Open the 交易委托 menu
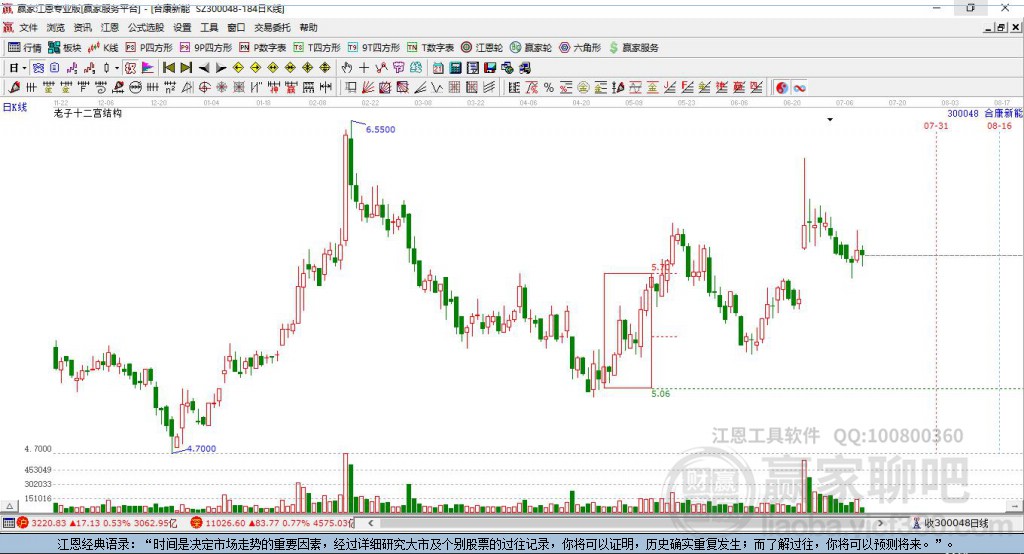This screenshot has width=1024, height=554. point(272,27)
